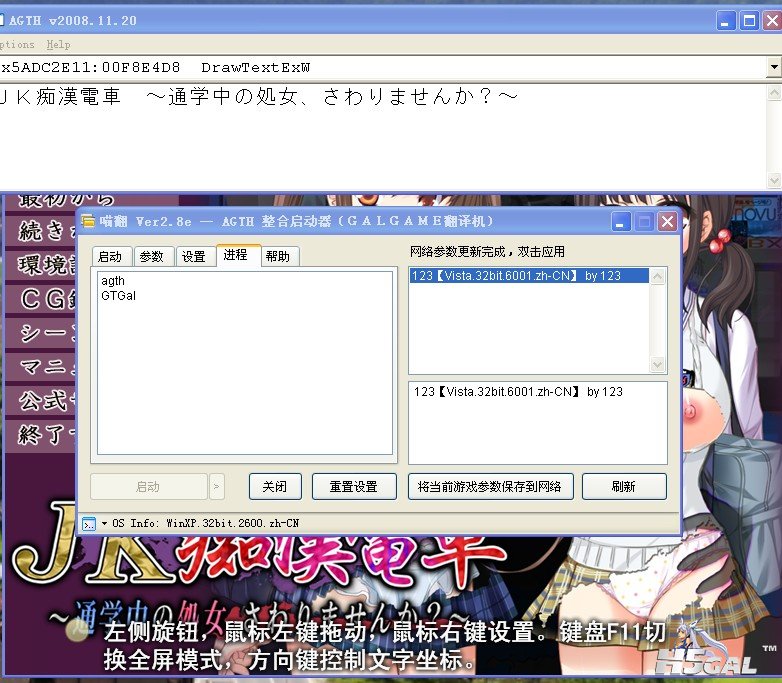Click the 公式 menu entry in the game
Viewport: 782px width, 683px height.
(x=42, y=401)
